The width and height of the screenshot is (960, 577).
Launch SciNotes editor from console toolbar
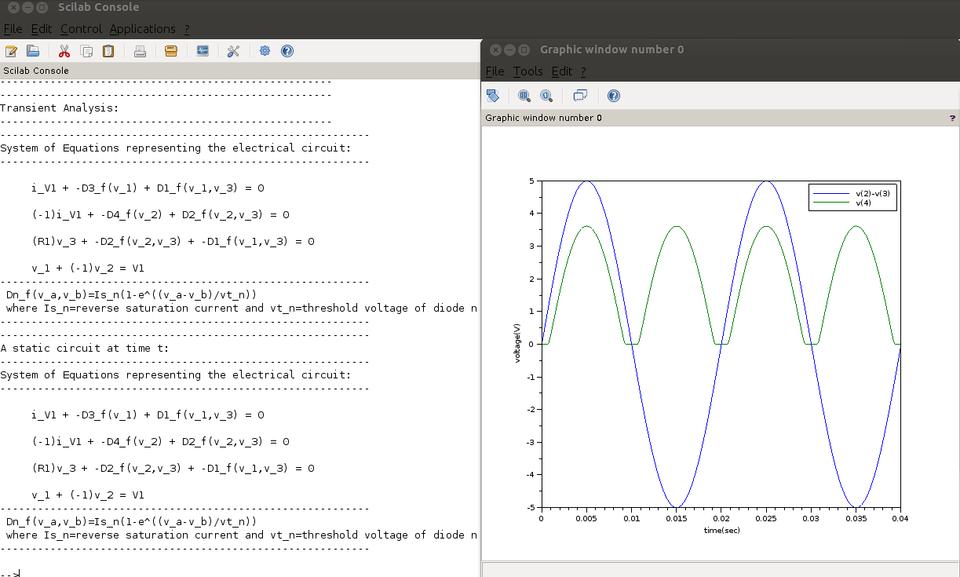click(11, 51)
